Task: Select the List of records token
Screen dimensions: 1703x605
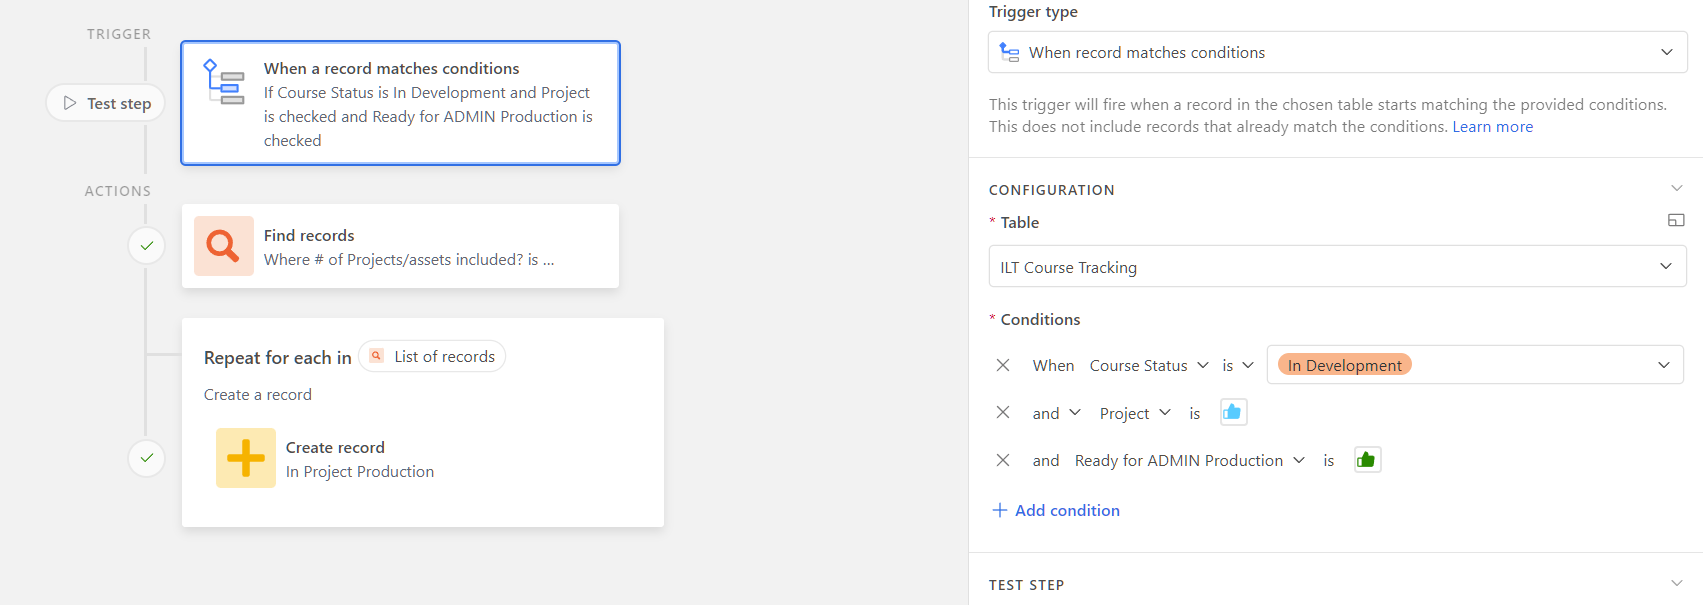Action: 432,356
